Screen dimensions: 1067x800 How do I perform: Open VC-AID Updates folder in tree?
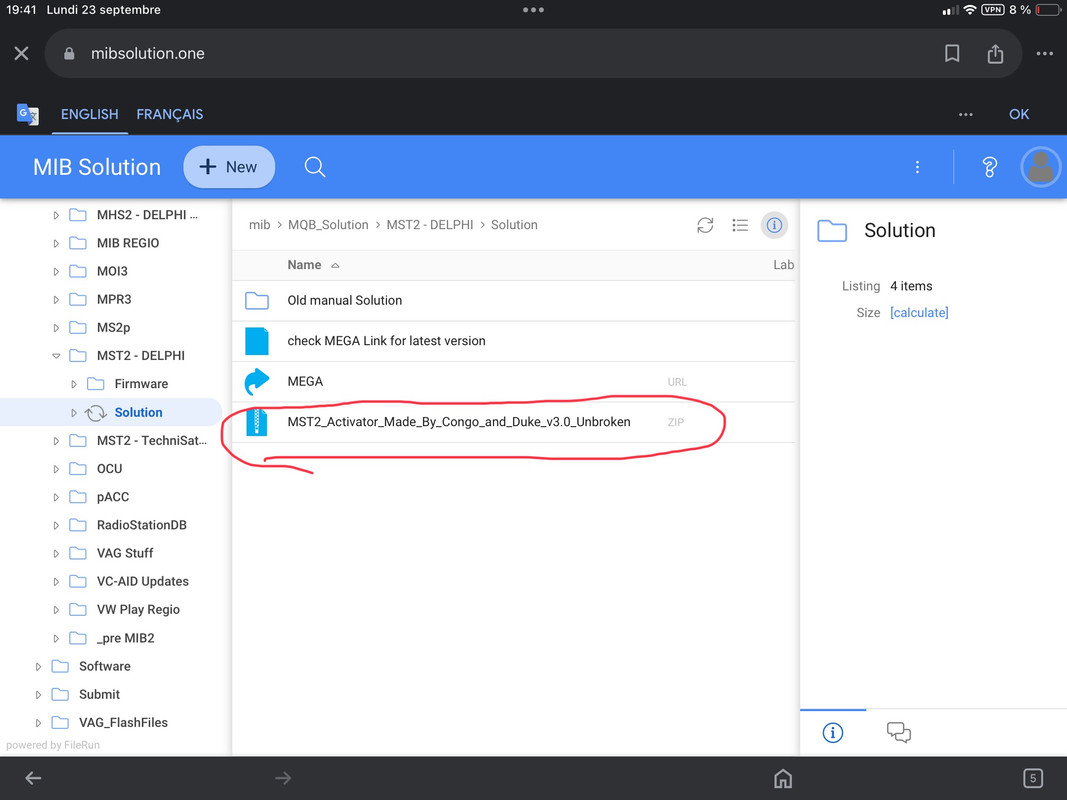142,582
